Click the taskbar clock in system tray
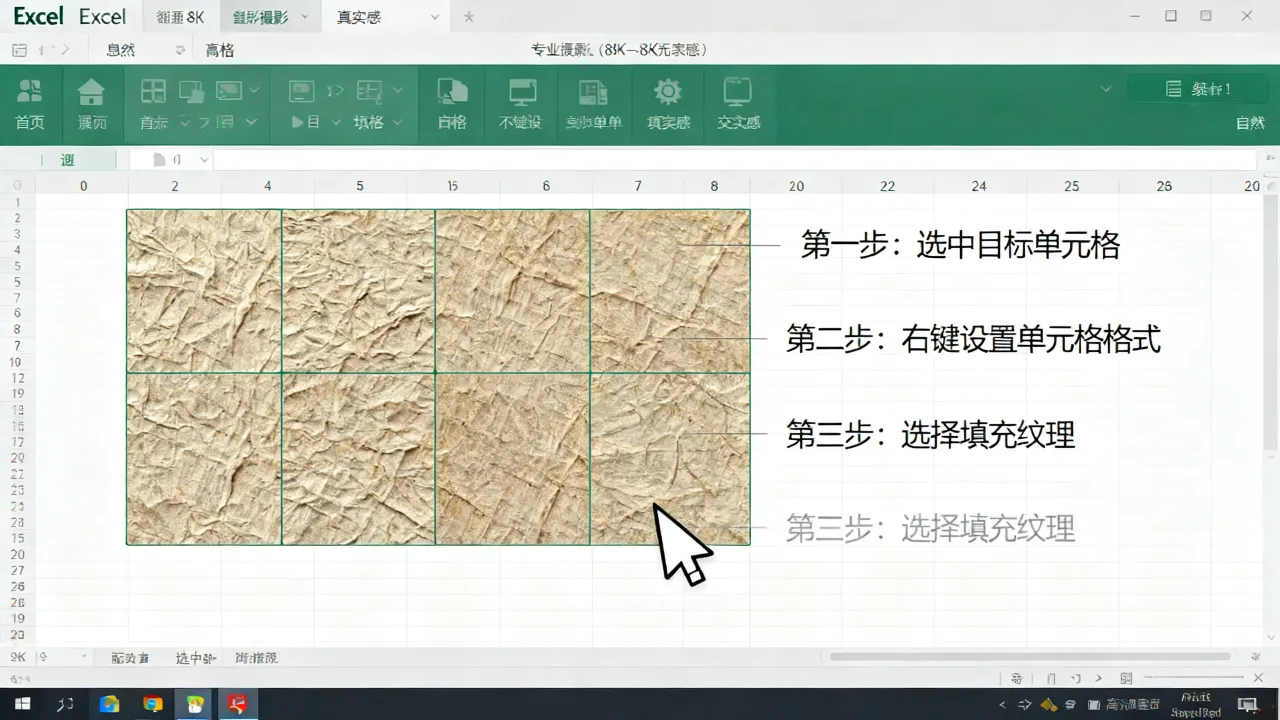 1196,705
